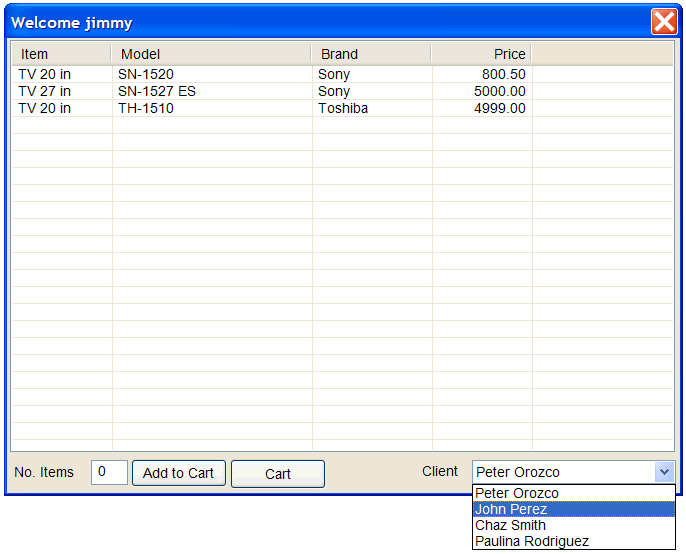
Task: Open the Client dropdown arrow
Action: tap(664, 472)
